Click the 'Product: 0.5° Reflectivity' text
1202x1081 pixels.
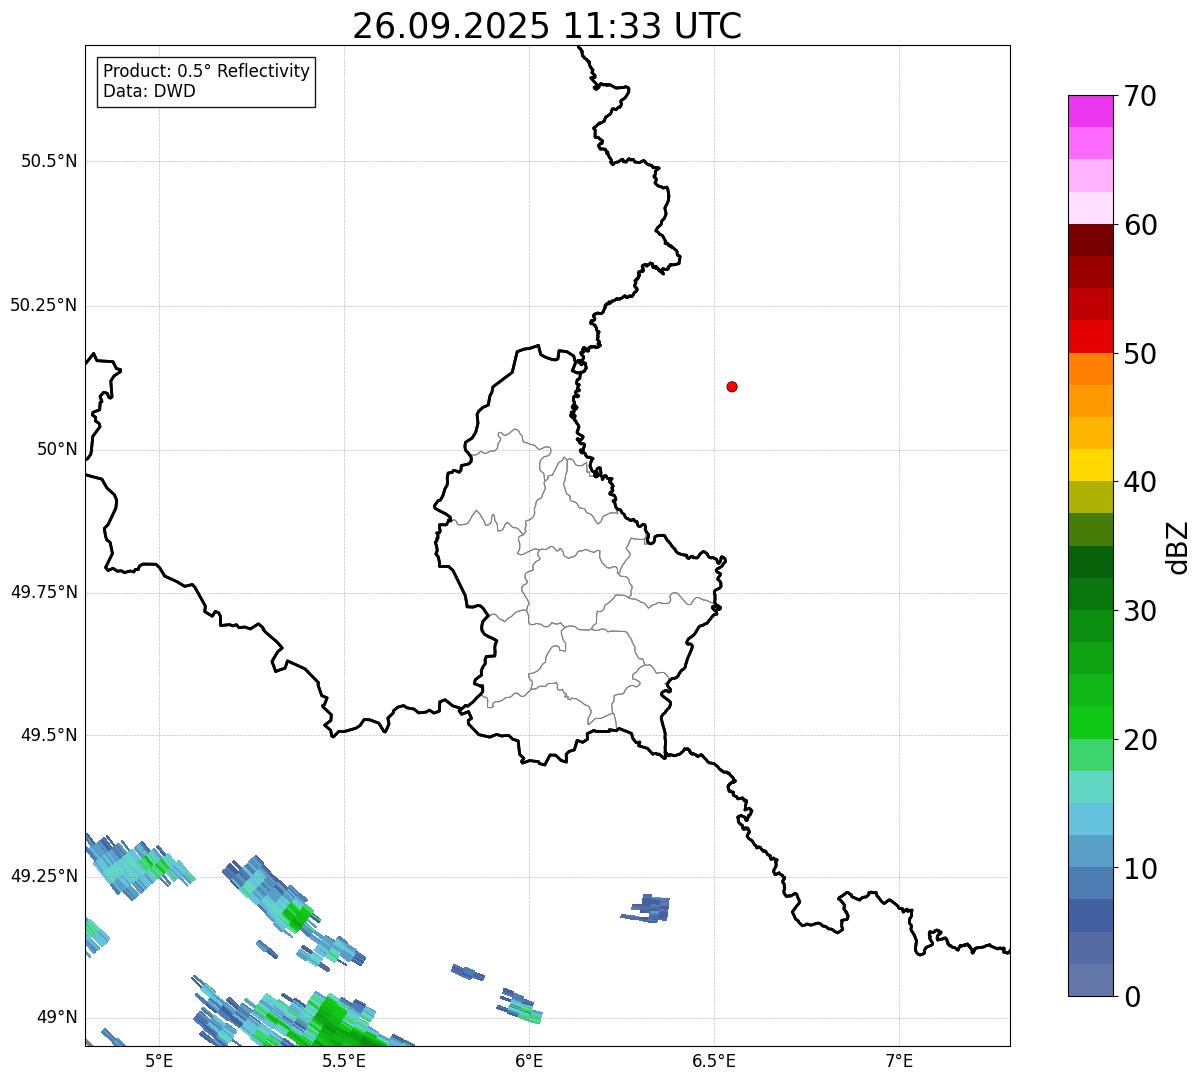click(x=206, y=72)
